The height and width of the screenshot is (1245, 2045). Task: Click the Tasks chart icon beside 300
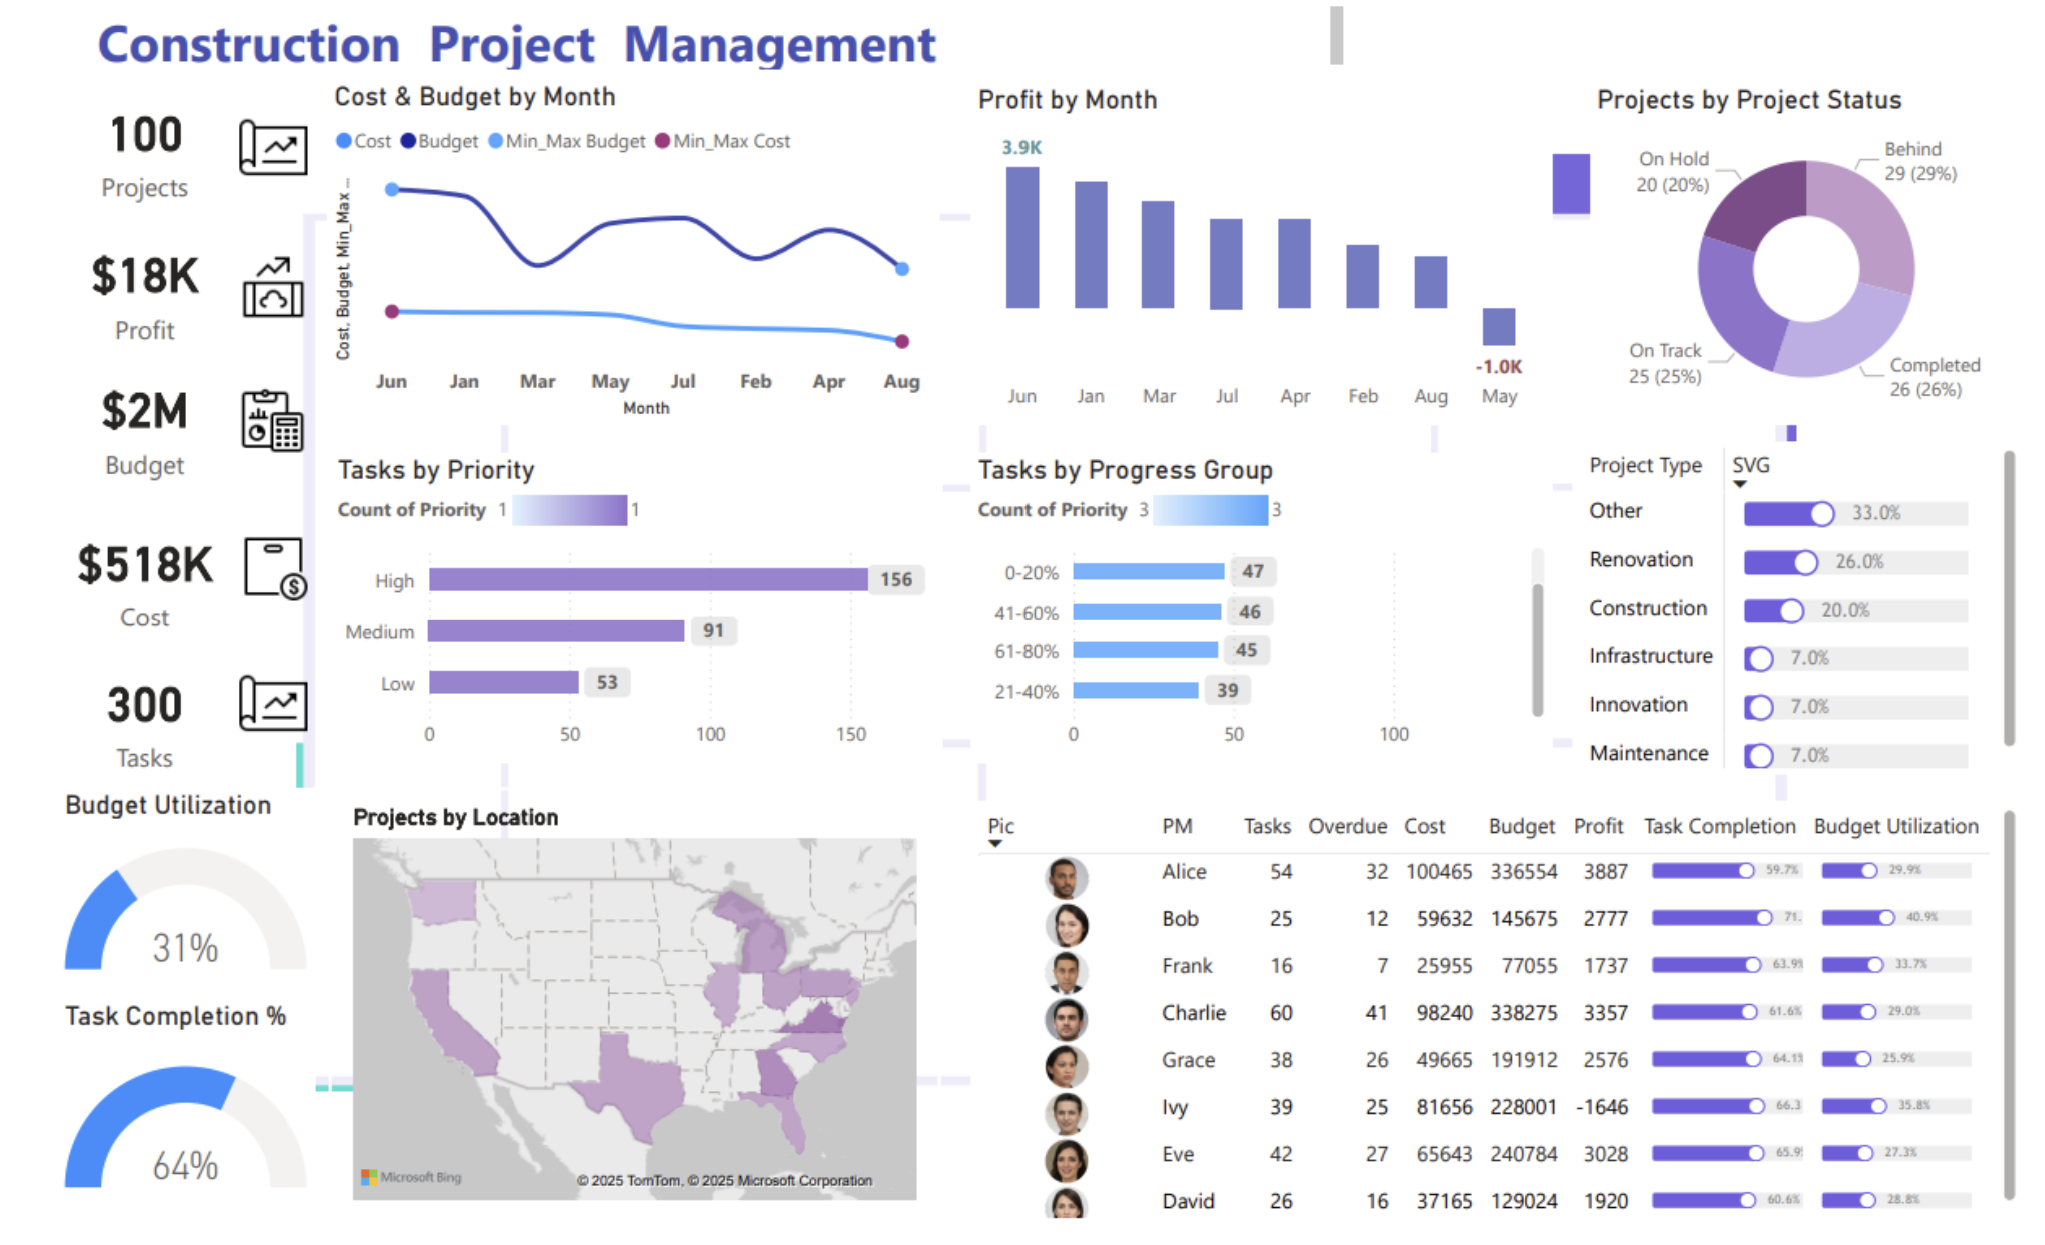click(x=273, y=704)
